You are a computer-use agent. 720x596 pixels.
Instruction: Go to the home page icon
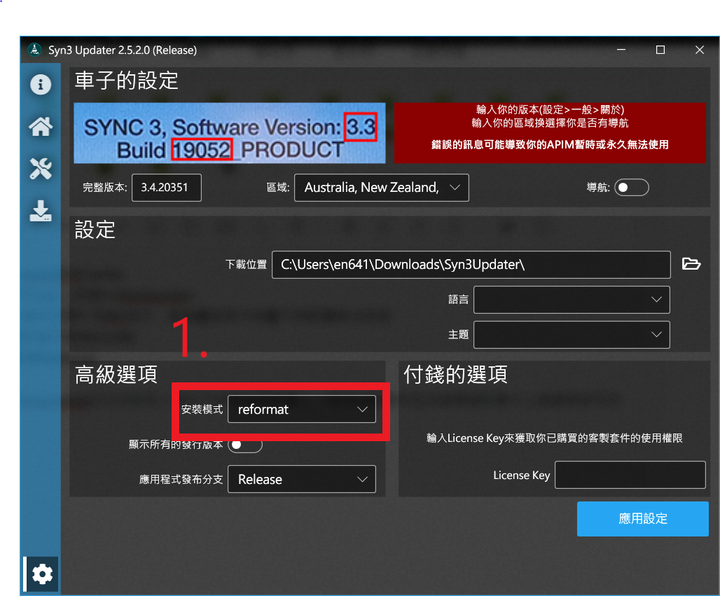click(x=40, y=126)
